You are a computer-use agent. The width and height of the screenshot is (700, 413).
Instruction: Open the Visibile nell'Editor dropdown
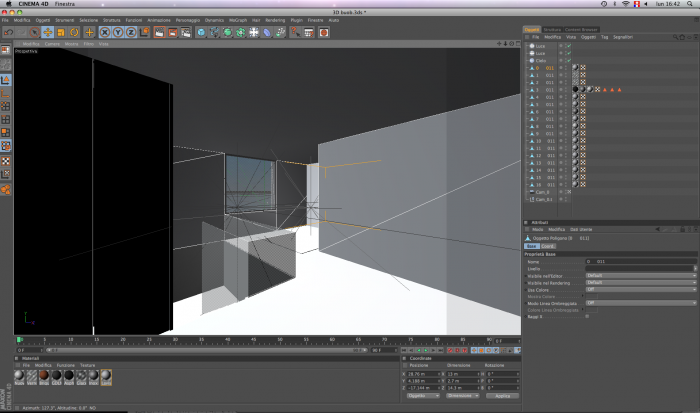click(x=641, y=276)
